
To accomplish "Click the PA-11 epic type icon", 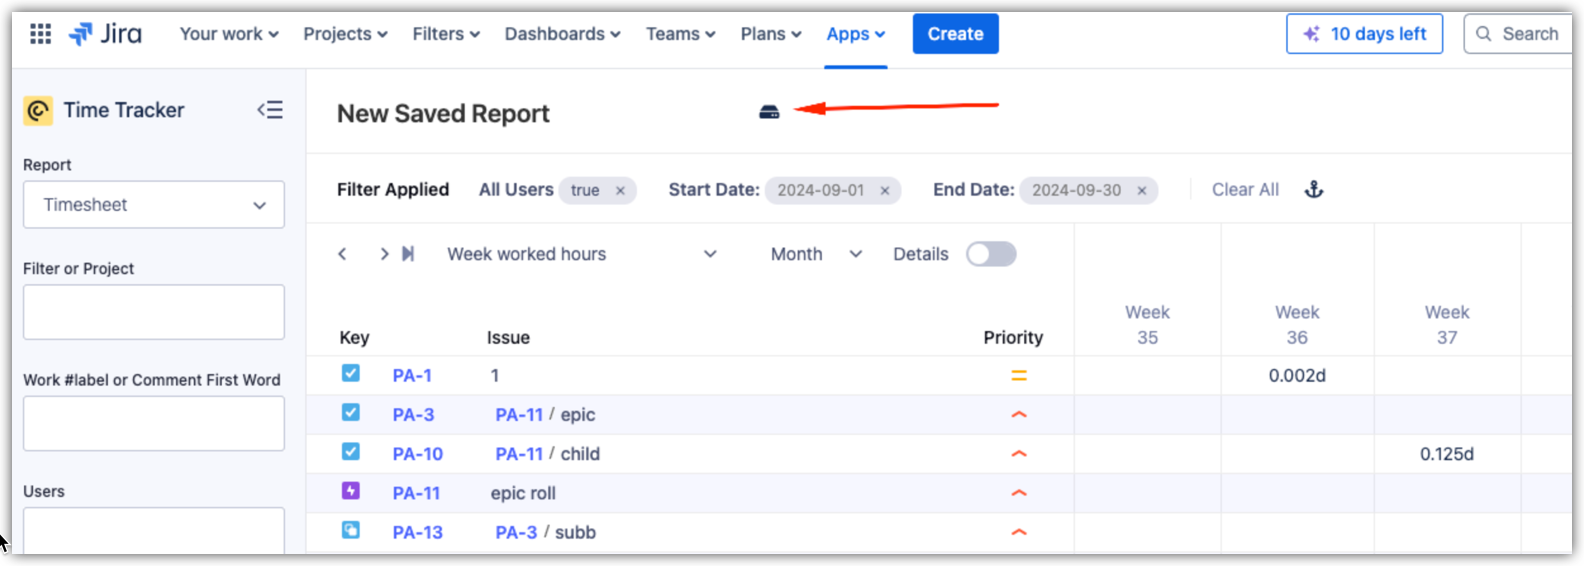I will [351, 491].
